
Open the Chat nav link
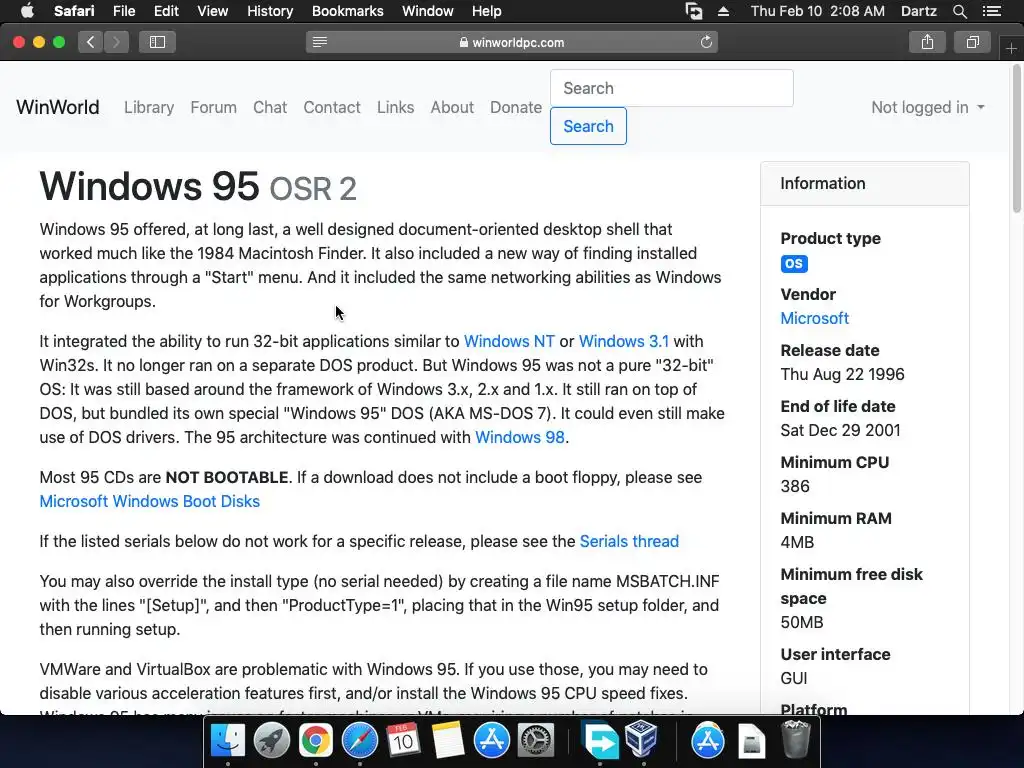click(270, 108)
